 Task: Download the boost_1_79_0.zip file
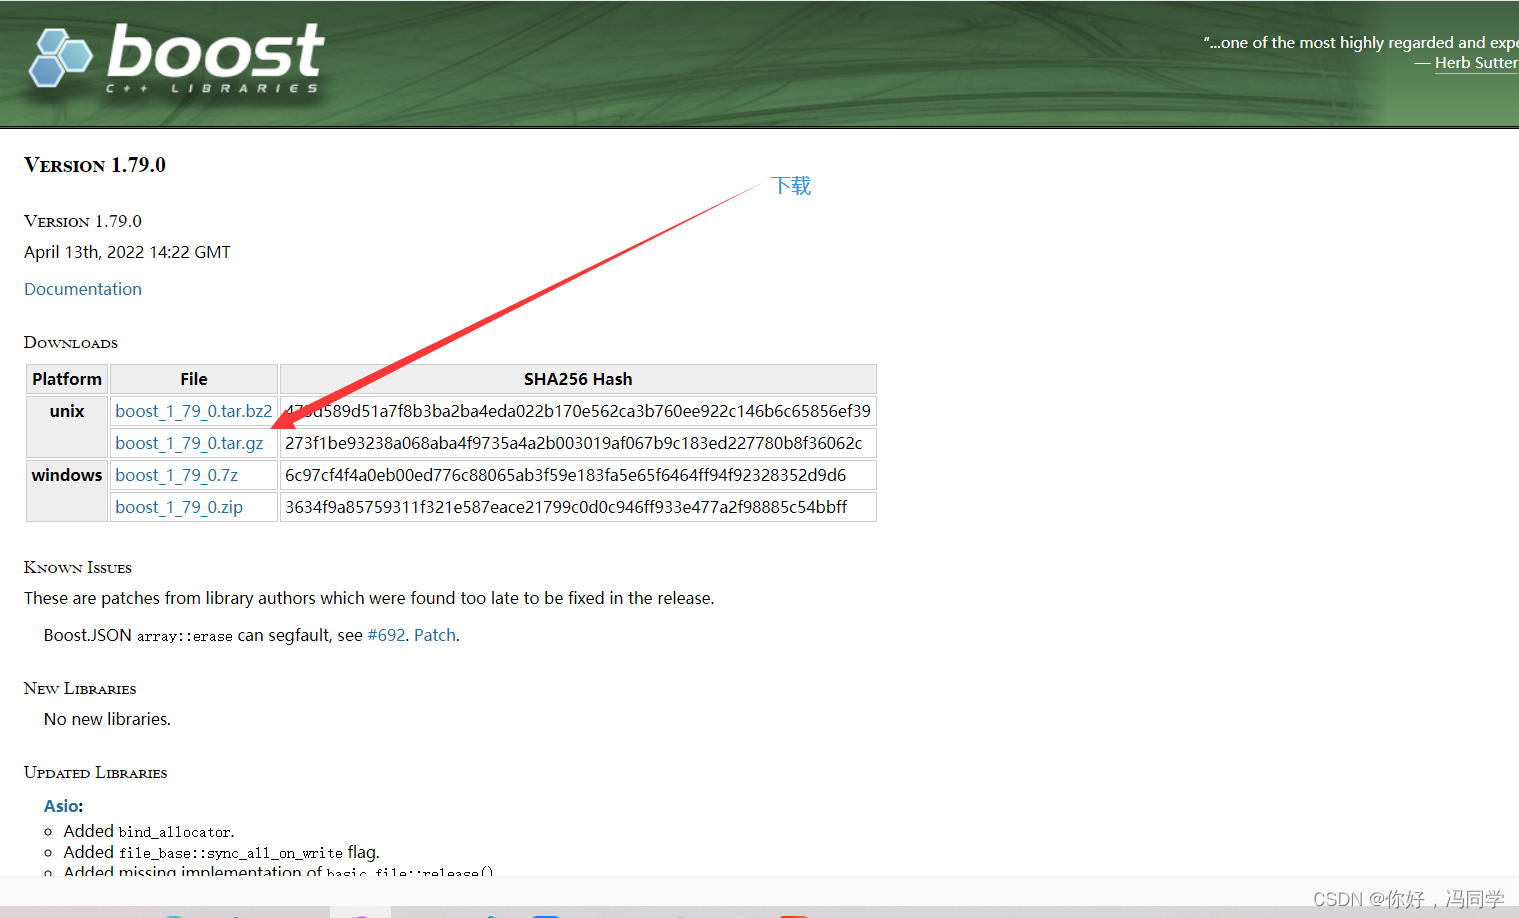[179, 507]
